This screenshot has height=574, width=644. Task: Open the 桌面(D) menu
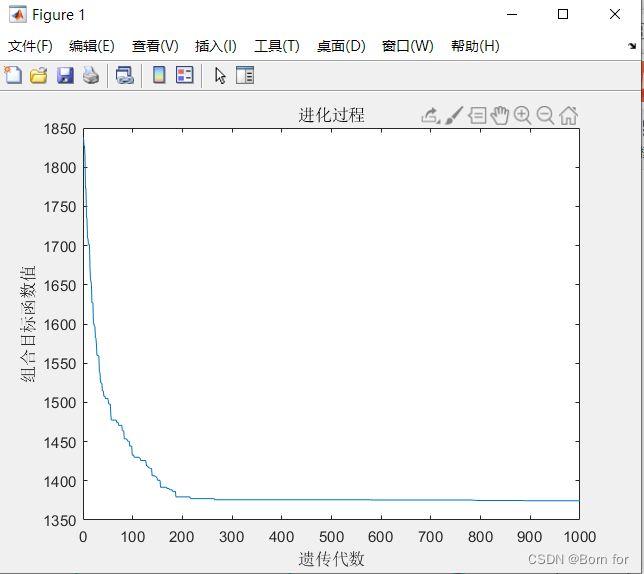341,46
